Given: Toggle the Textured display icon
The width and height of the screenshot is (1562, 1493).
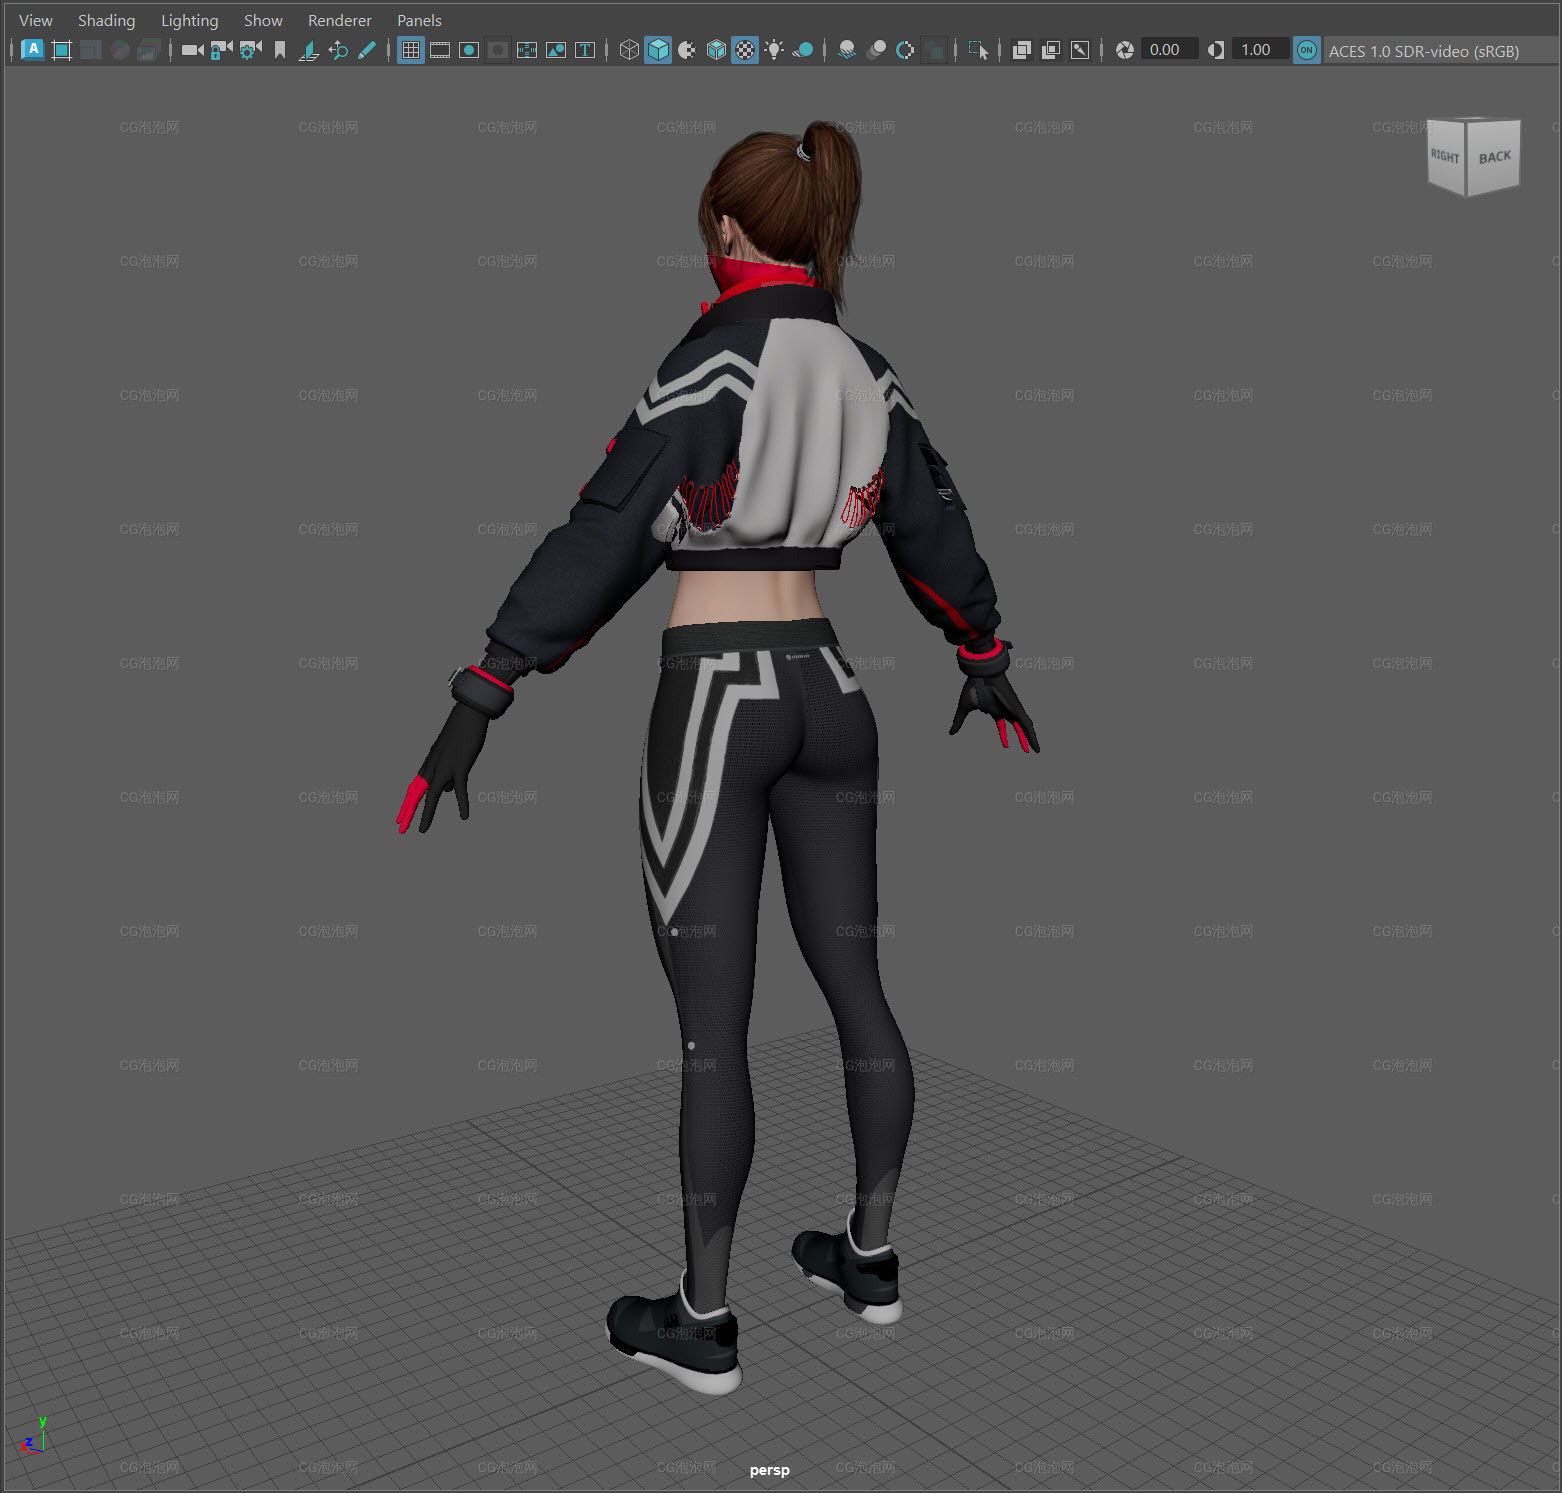Looking at the screenshot, I should coord(745,49).
